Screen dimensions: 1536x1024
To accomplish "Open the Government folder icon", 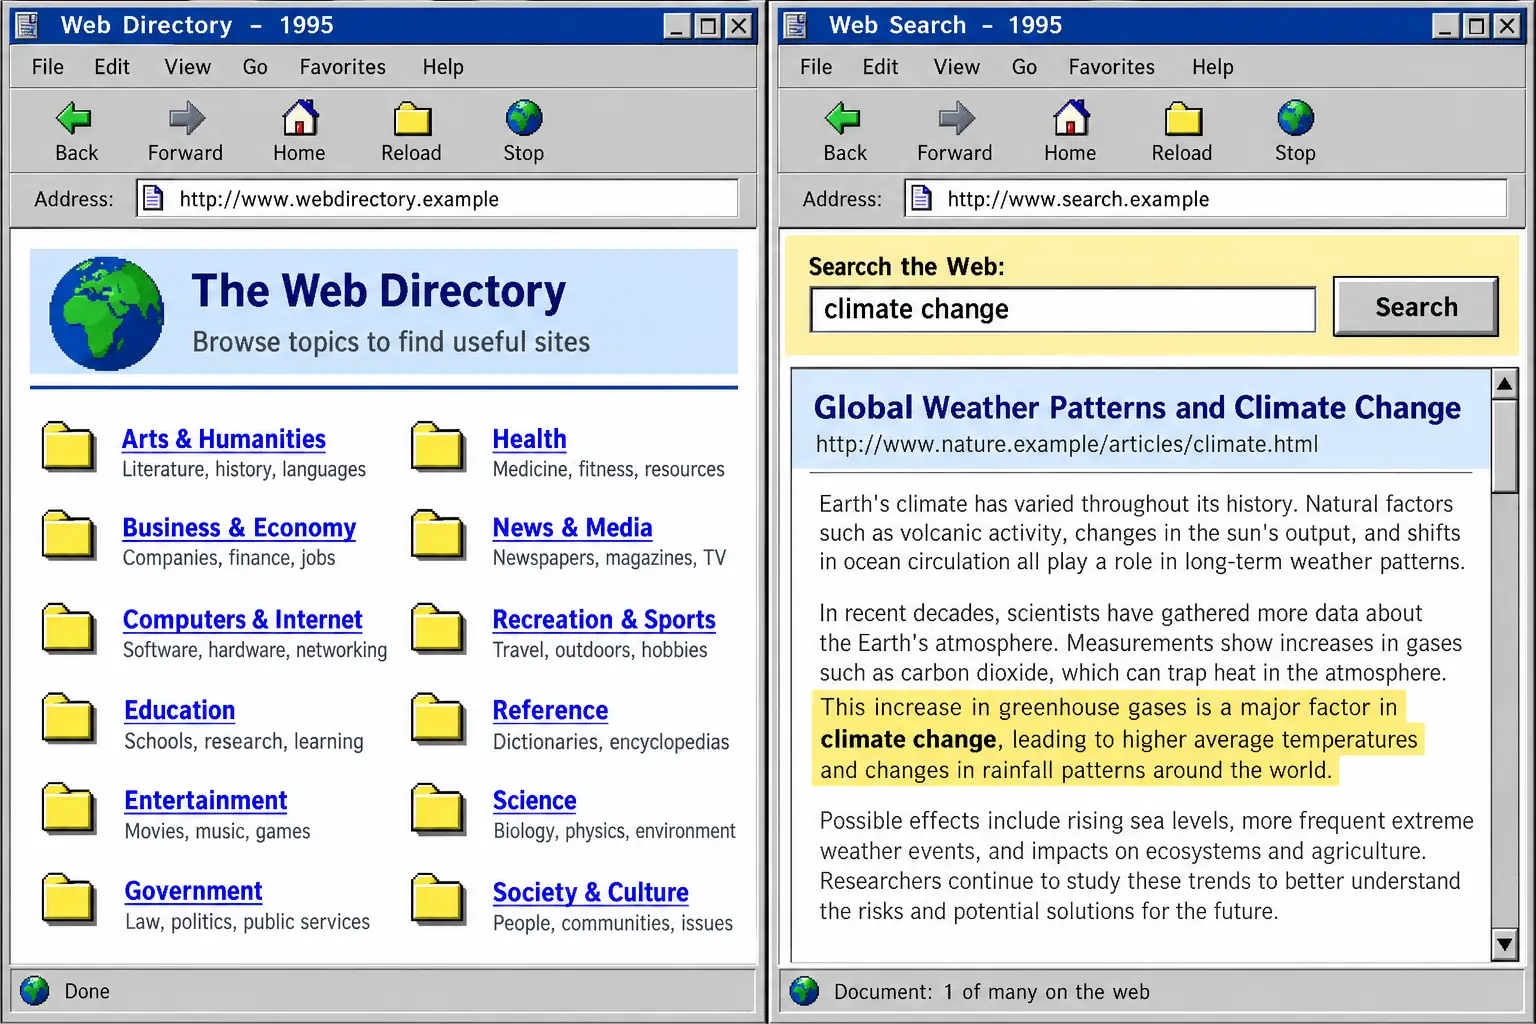I will point(69,898).
